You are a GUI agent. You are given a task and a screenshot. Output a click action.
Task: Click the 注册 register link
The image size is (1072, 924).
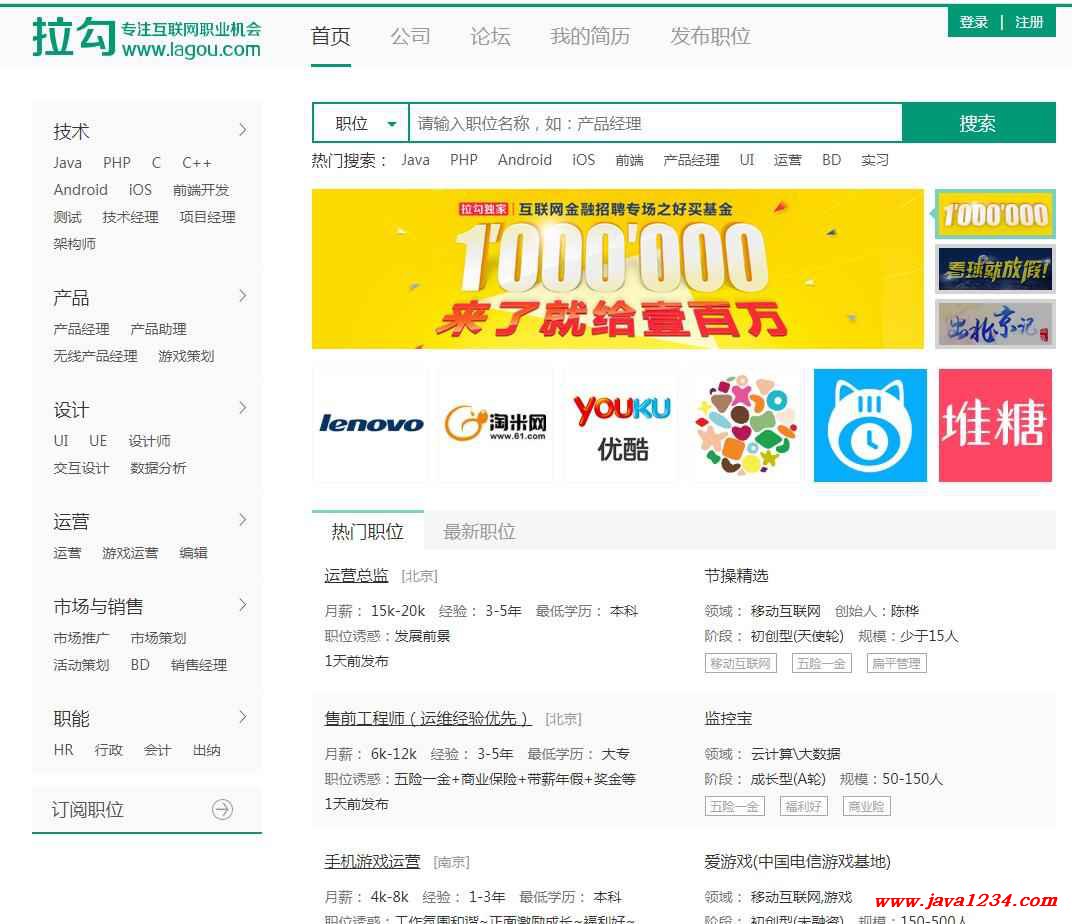[1029, 22]
